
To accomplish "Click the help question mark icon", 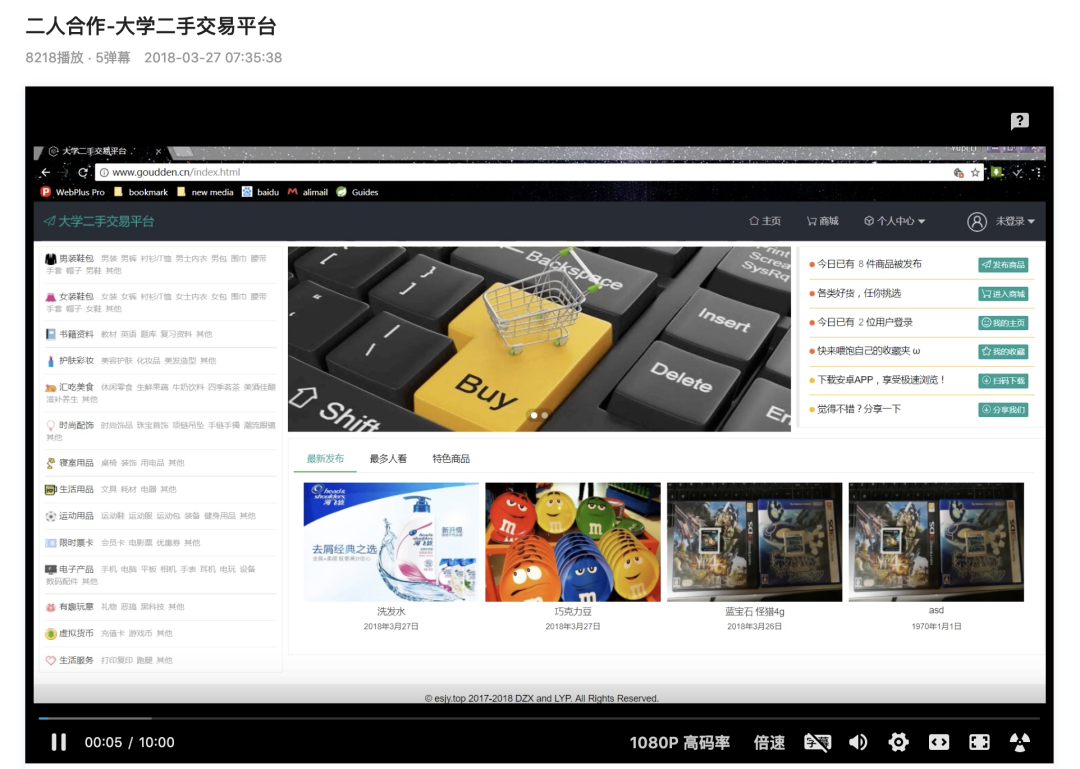I will tap(1019, 121).
